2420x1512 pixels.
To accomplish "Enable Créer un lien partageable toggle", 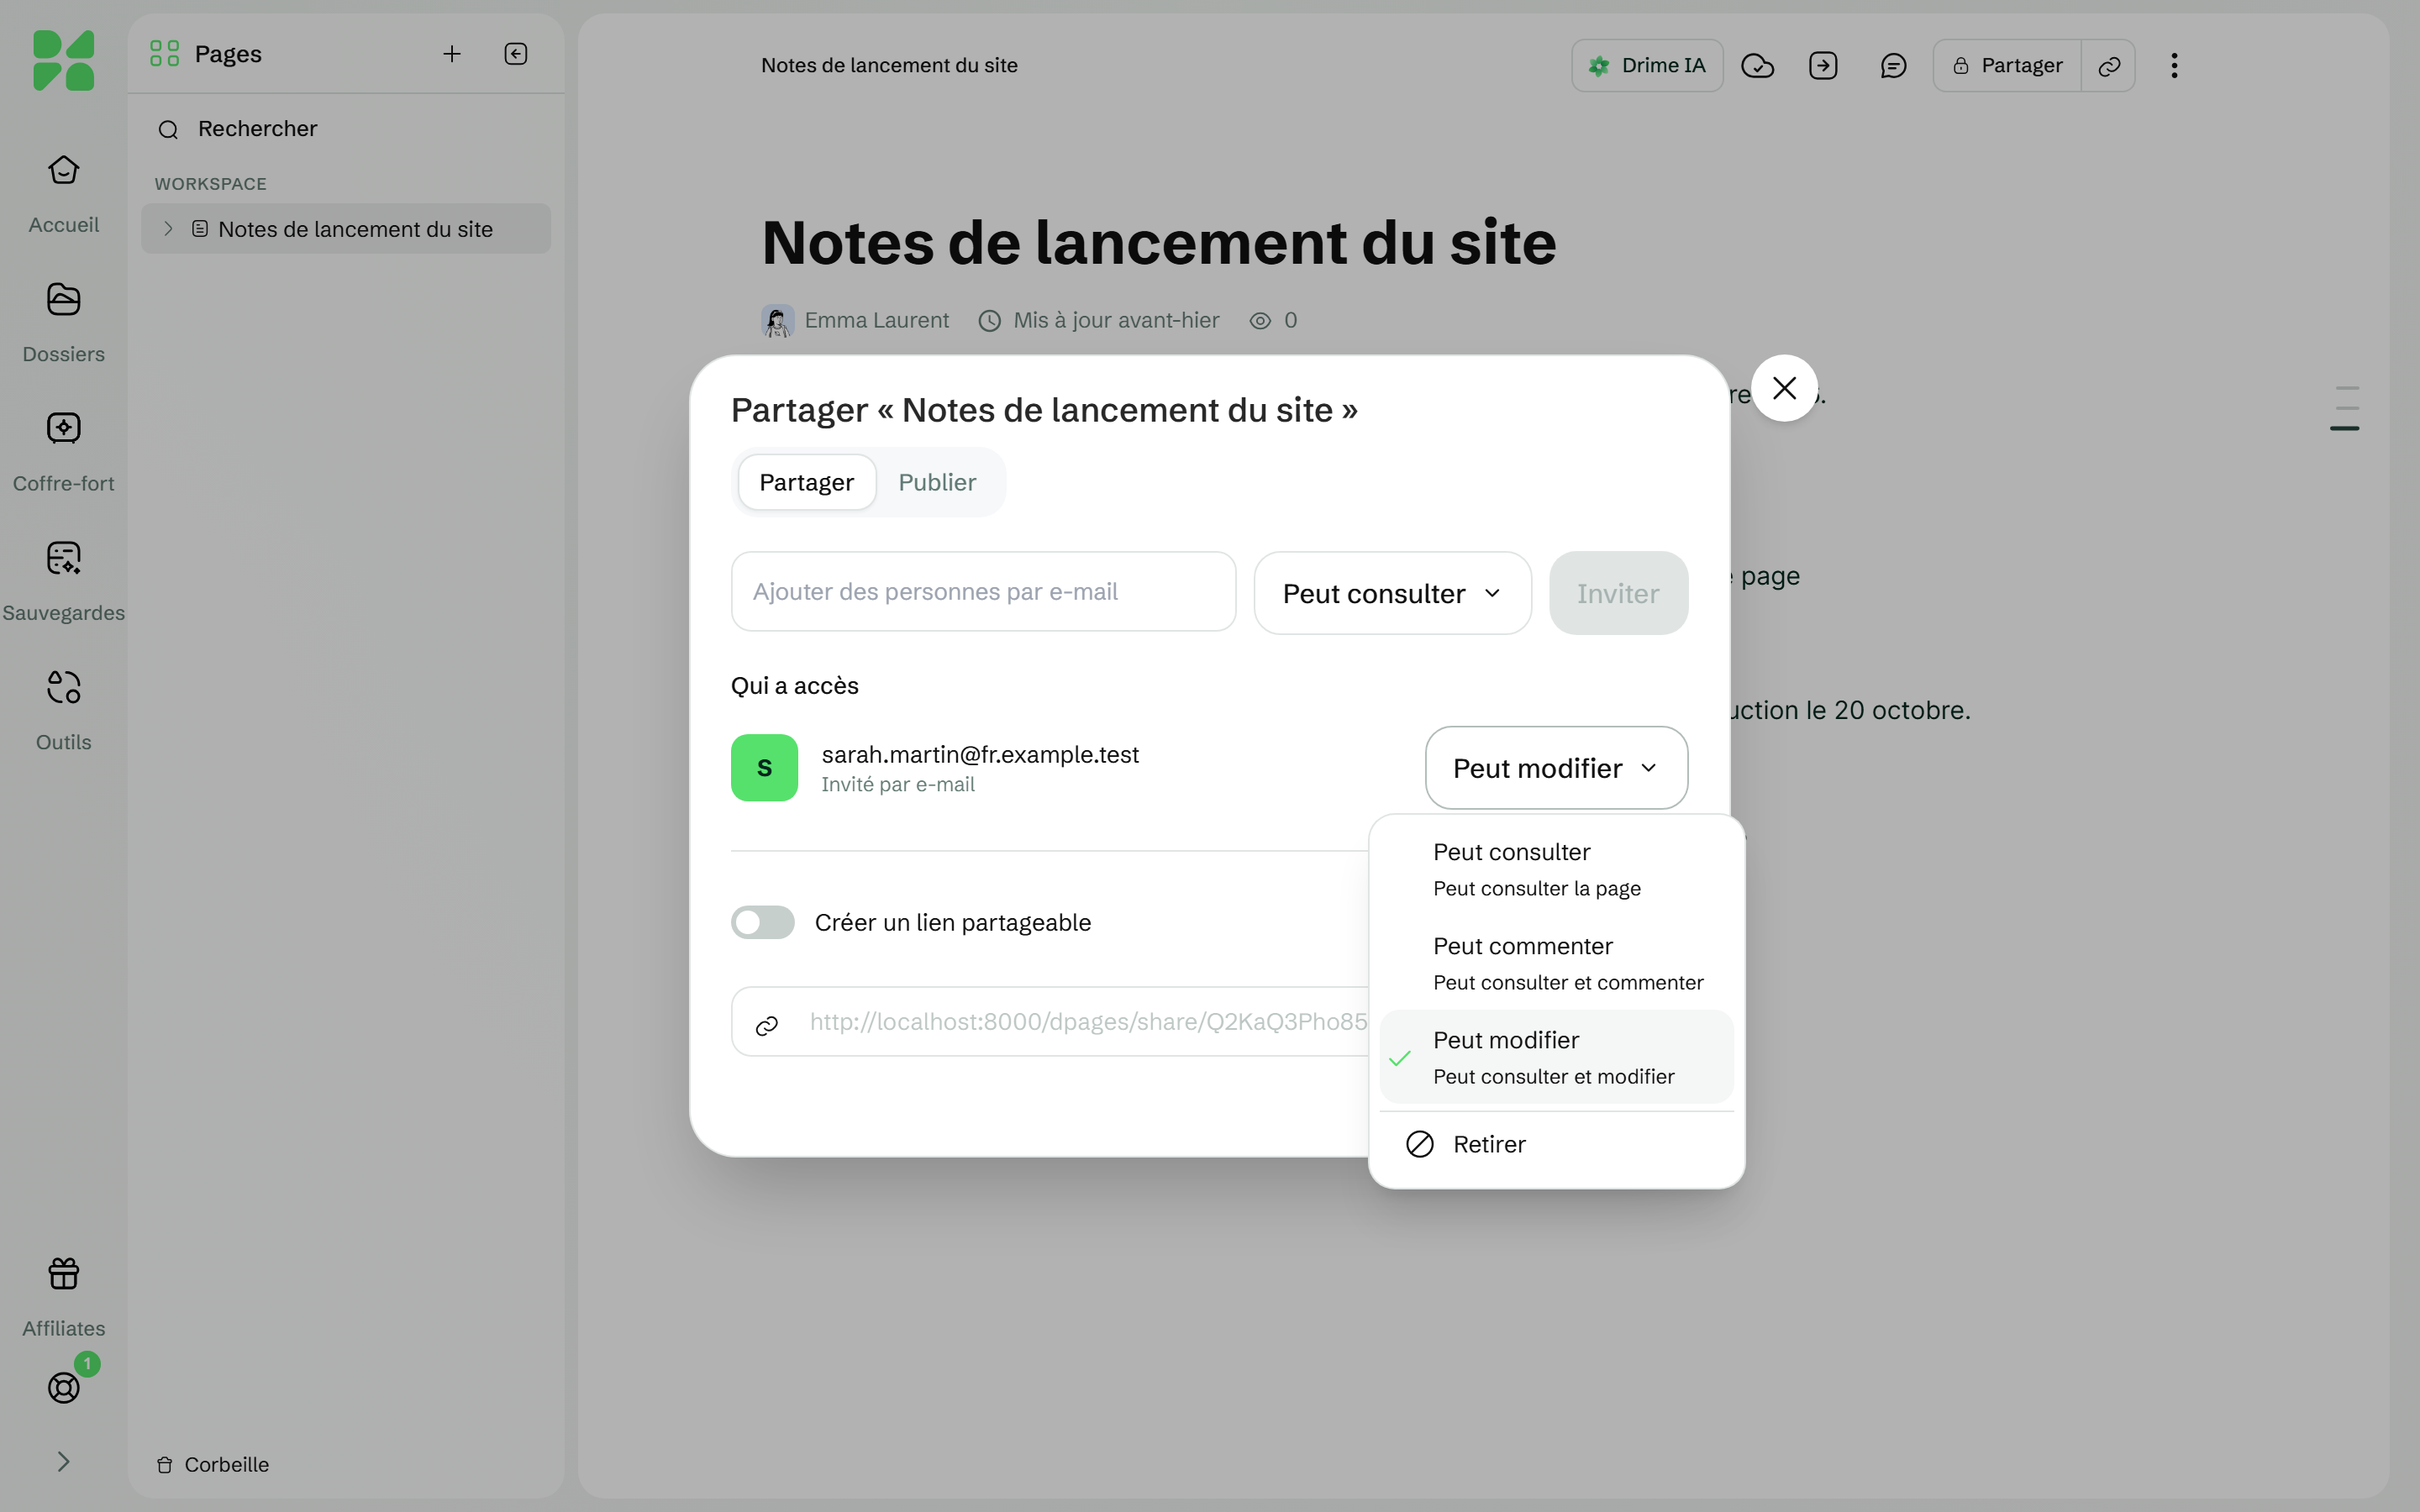I will [x=762, y=922].
